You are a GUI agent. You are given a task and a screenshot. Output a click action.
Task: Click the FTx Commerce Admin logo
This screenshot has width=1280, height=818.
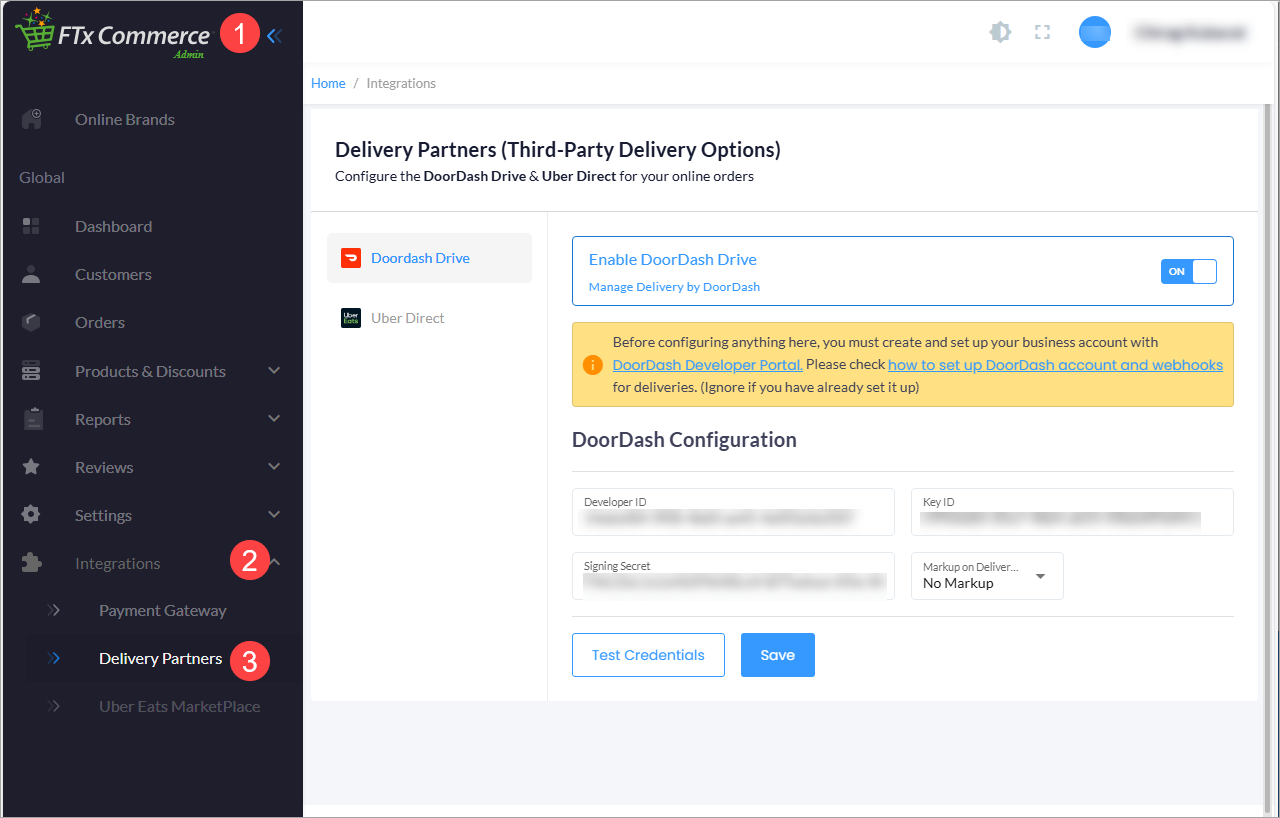[x=112, y=35]
